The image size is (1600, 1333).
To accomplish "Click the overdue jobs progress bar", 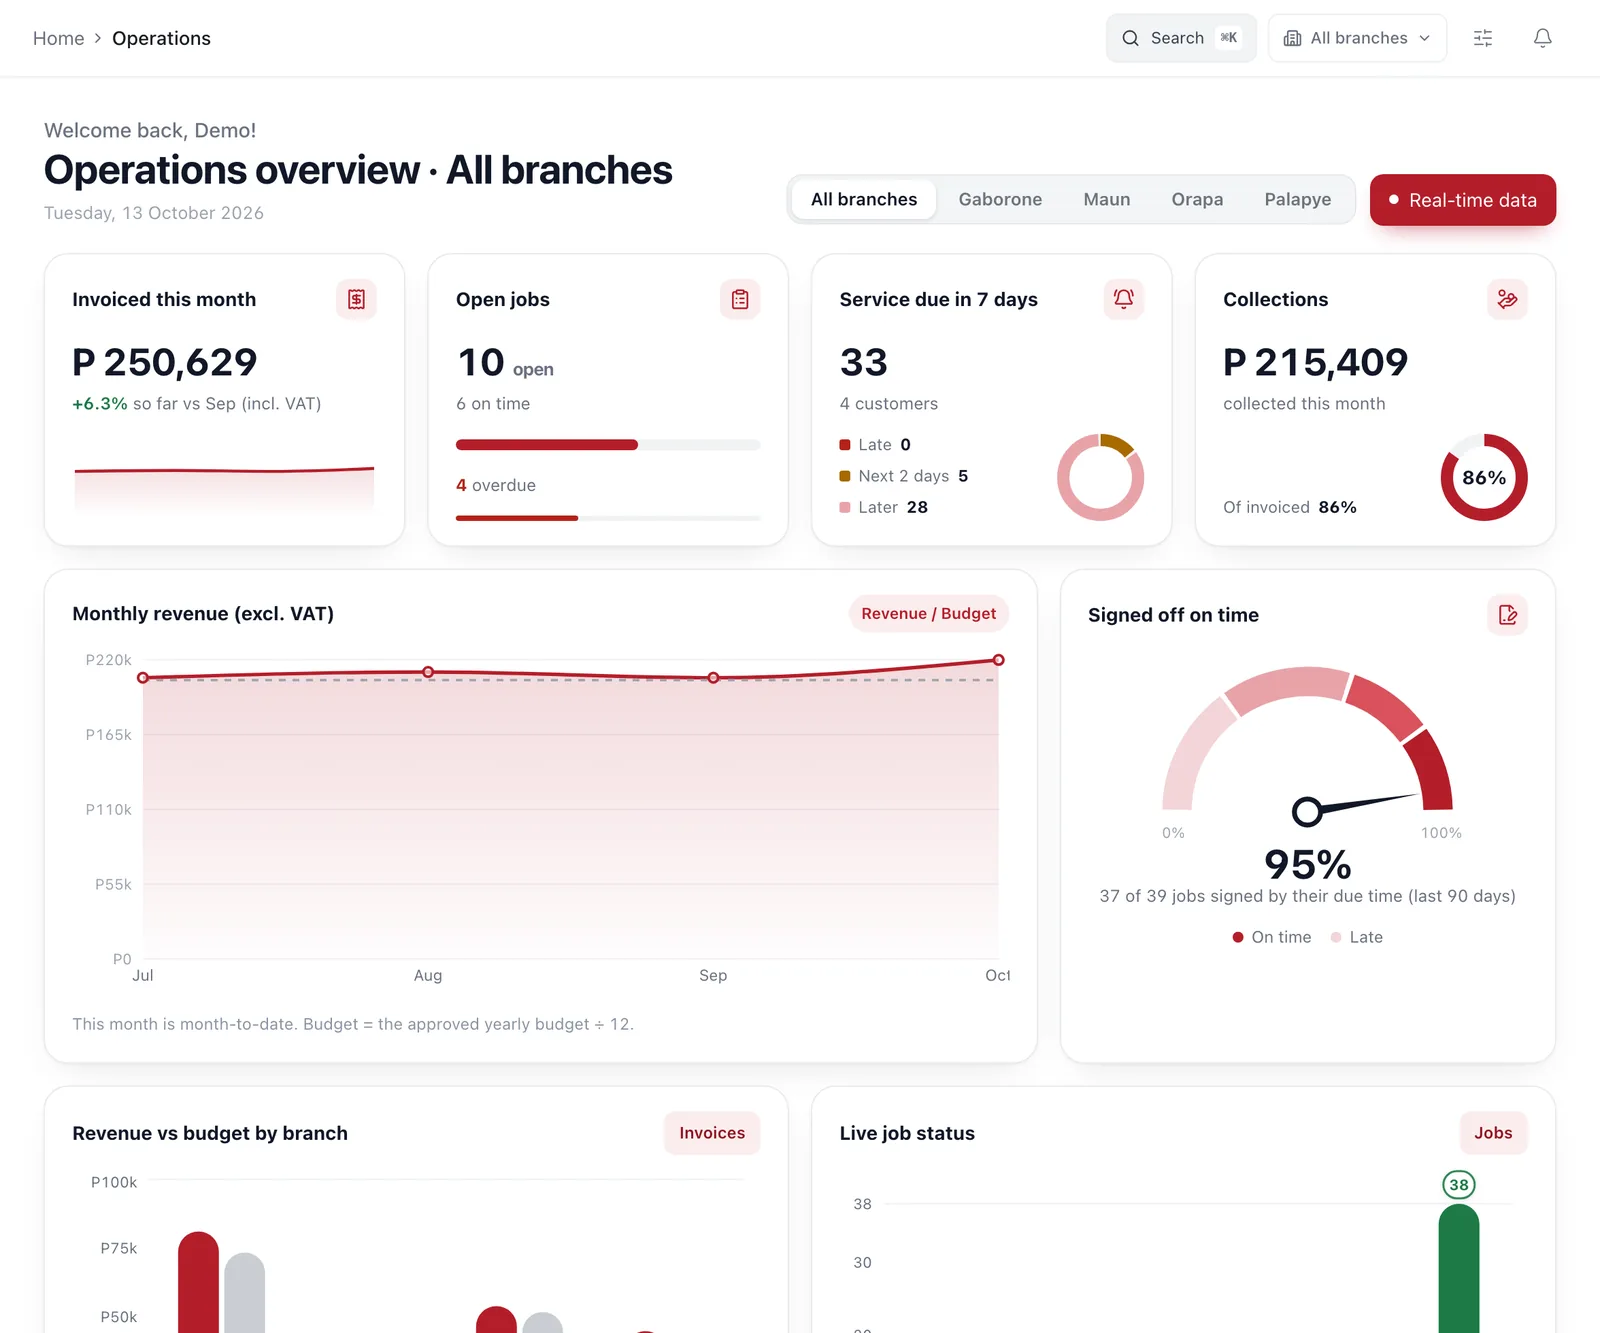I will (608, 518).
